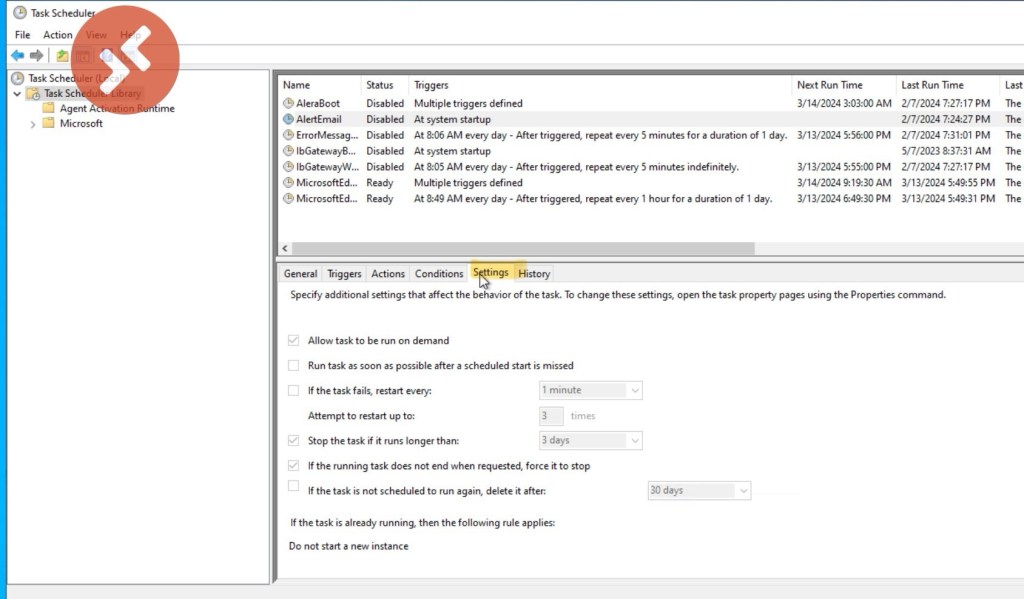The height and width of the screenshot is (599, 1024).
Task: Select the Agent Activation Runtime folder icon
Action: [49, 108]
